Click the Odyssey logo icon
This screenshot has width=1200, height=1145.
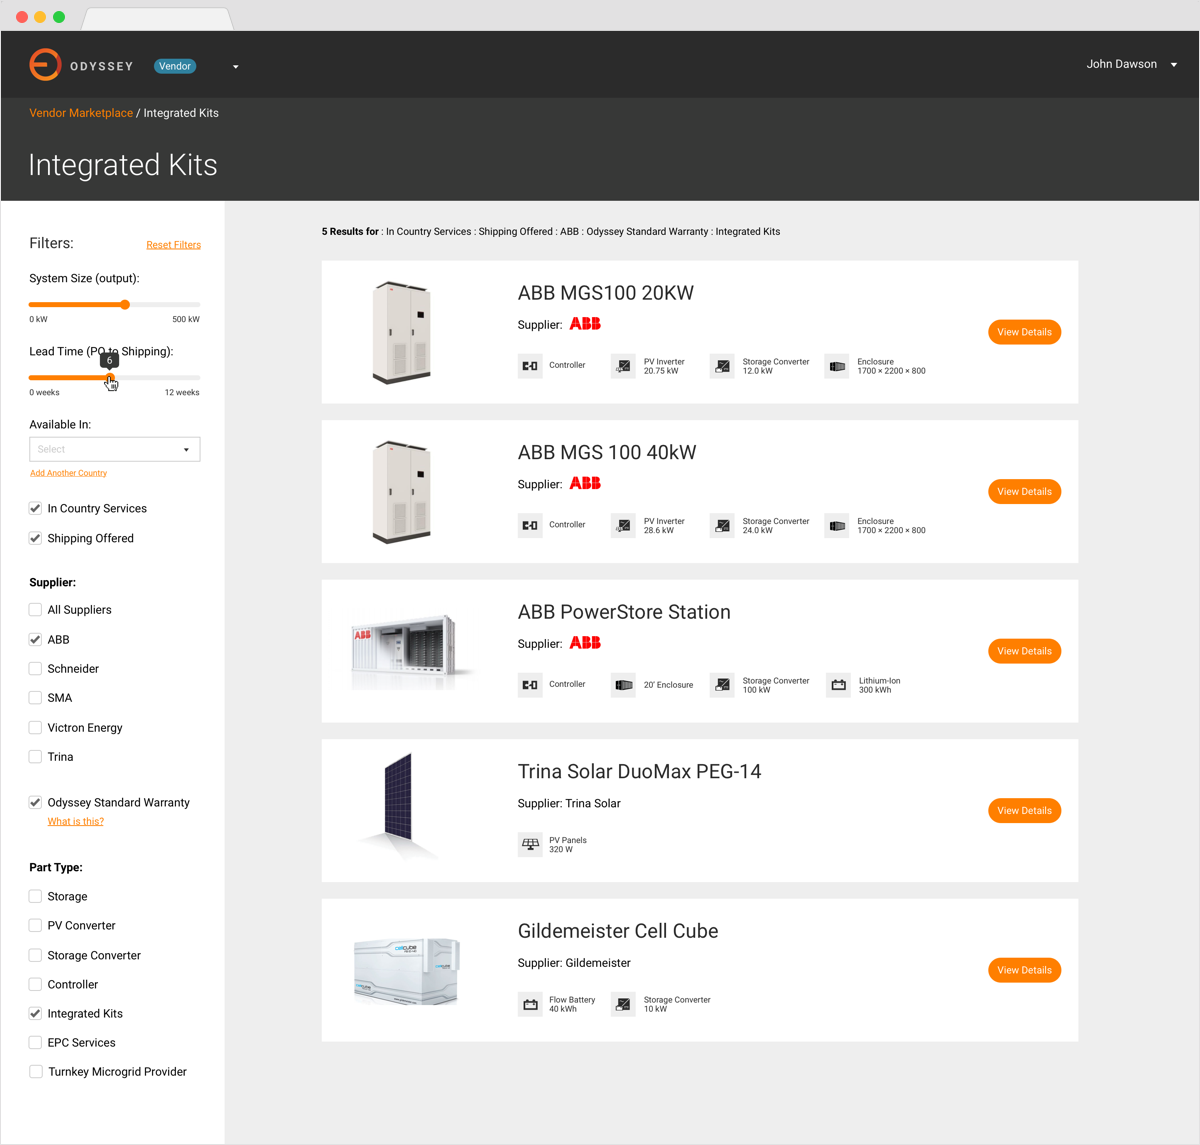(45, 65)
